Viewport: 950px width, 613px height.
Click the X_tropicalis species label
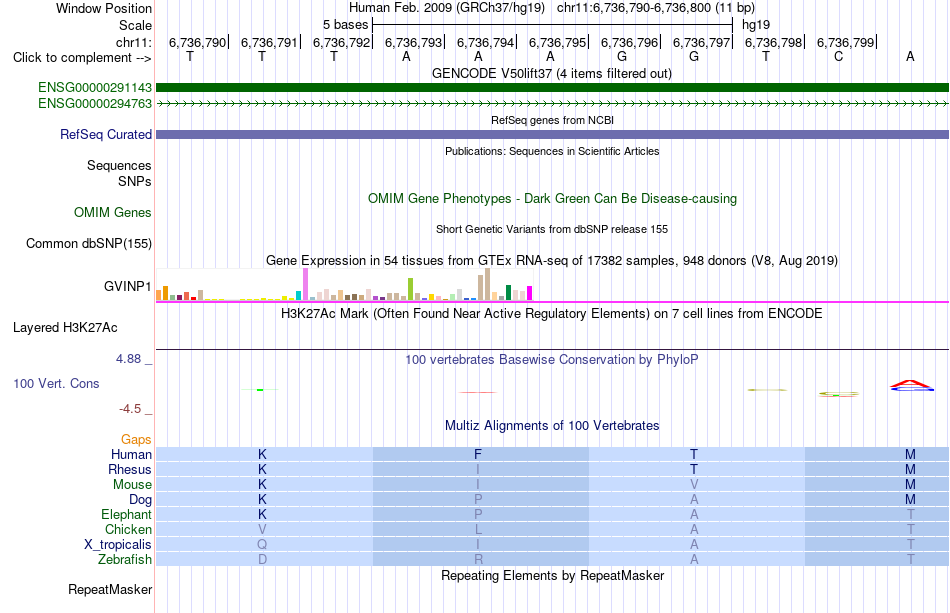tap(118, 545)
